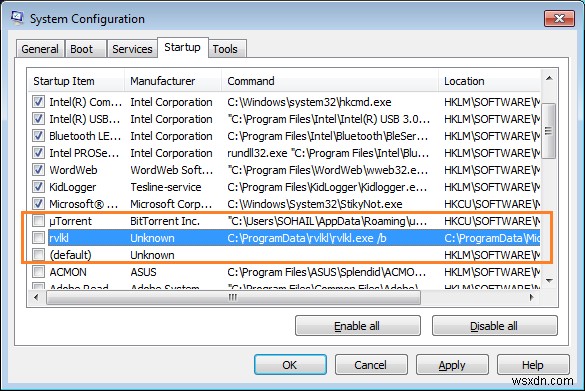Click the horizontal scrollbar right arrow
This screenshot has height=391, width=585.
[x=532, y=297]
